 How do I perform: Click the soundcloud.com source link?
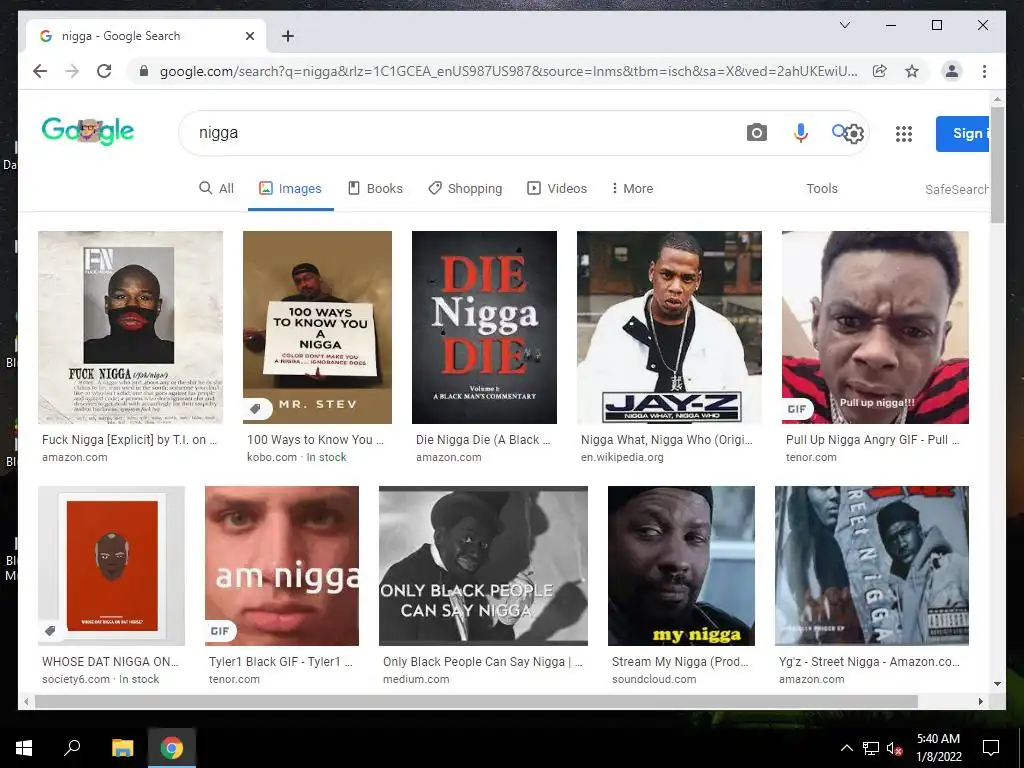click(x=654, y=679)
